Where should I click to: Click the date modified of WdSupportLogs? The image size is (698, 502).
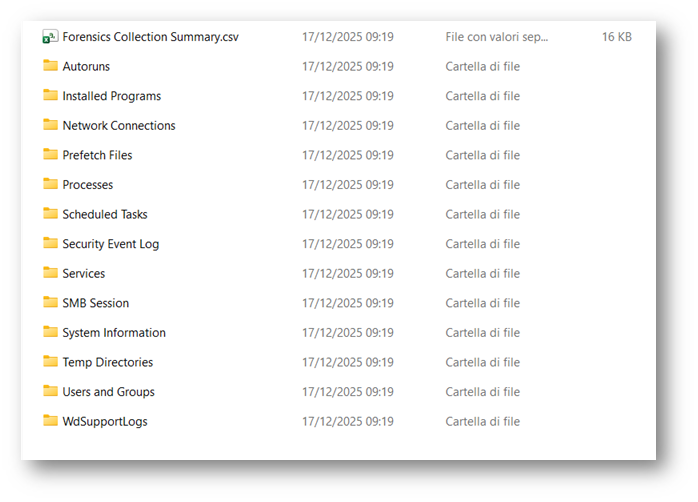point(348,421)
